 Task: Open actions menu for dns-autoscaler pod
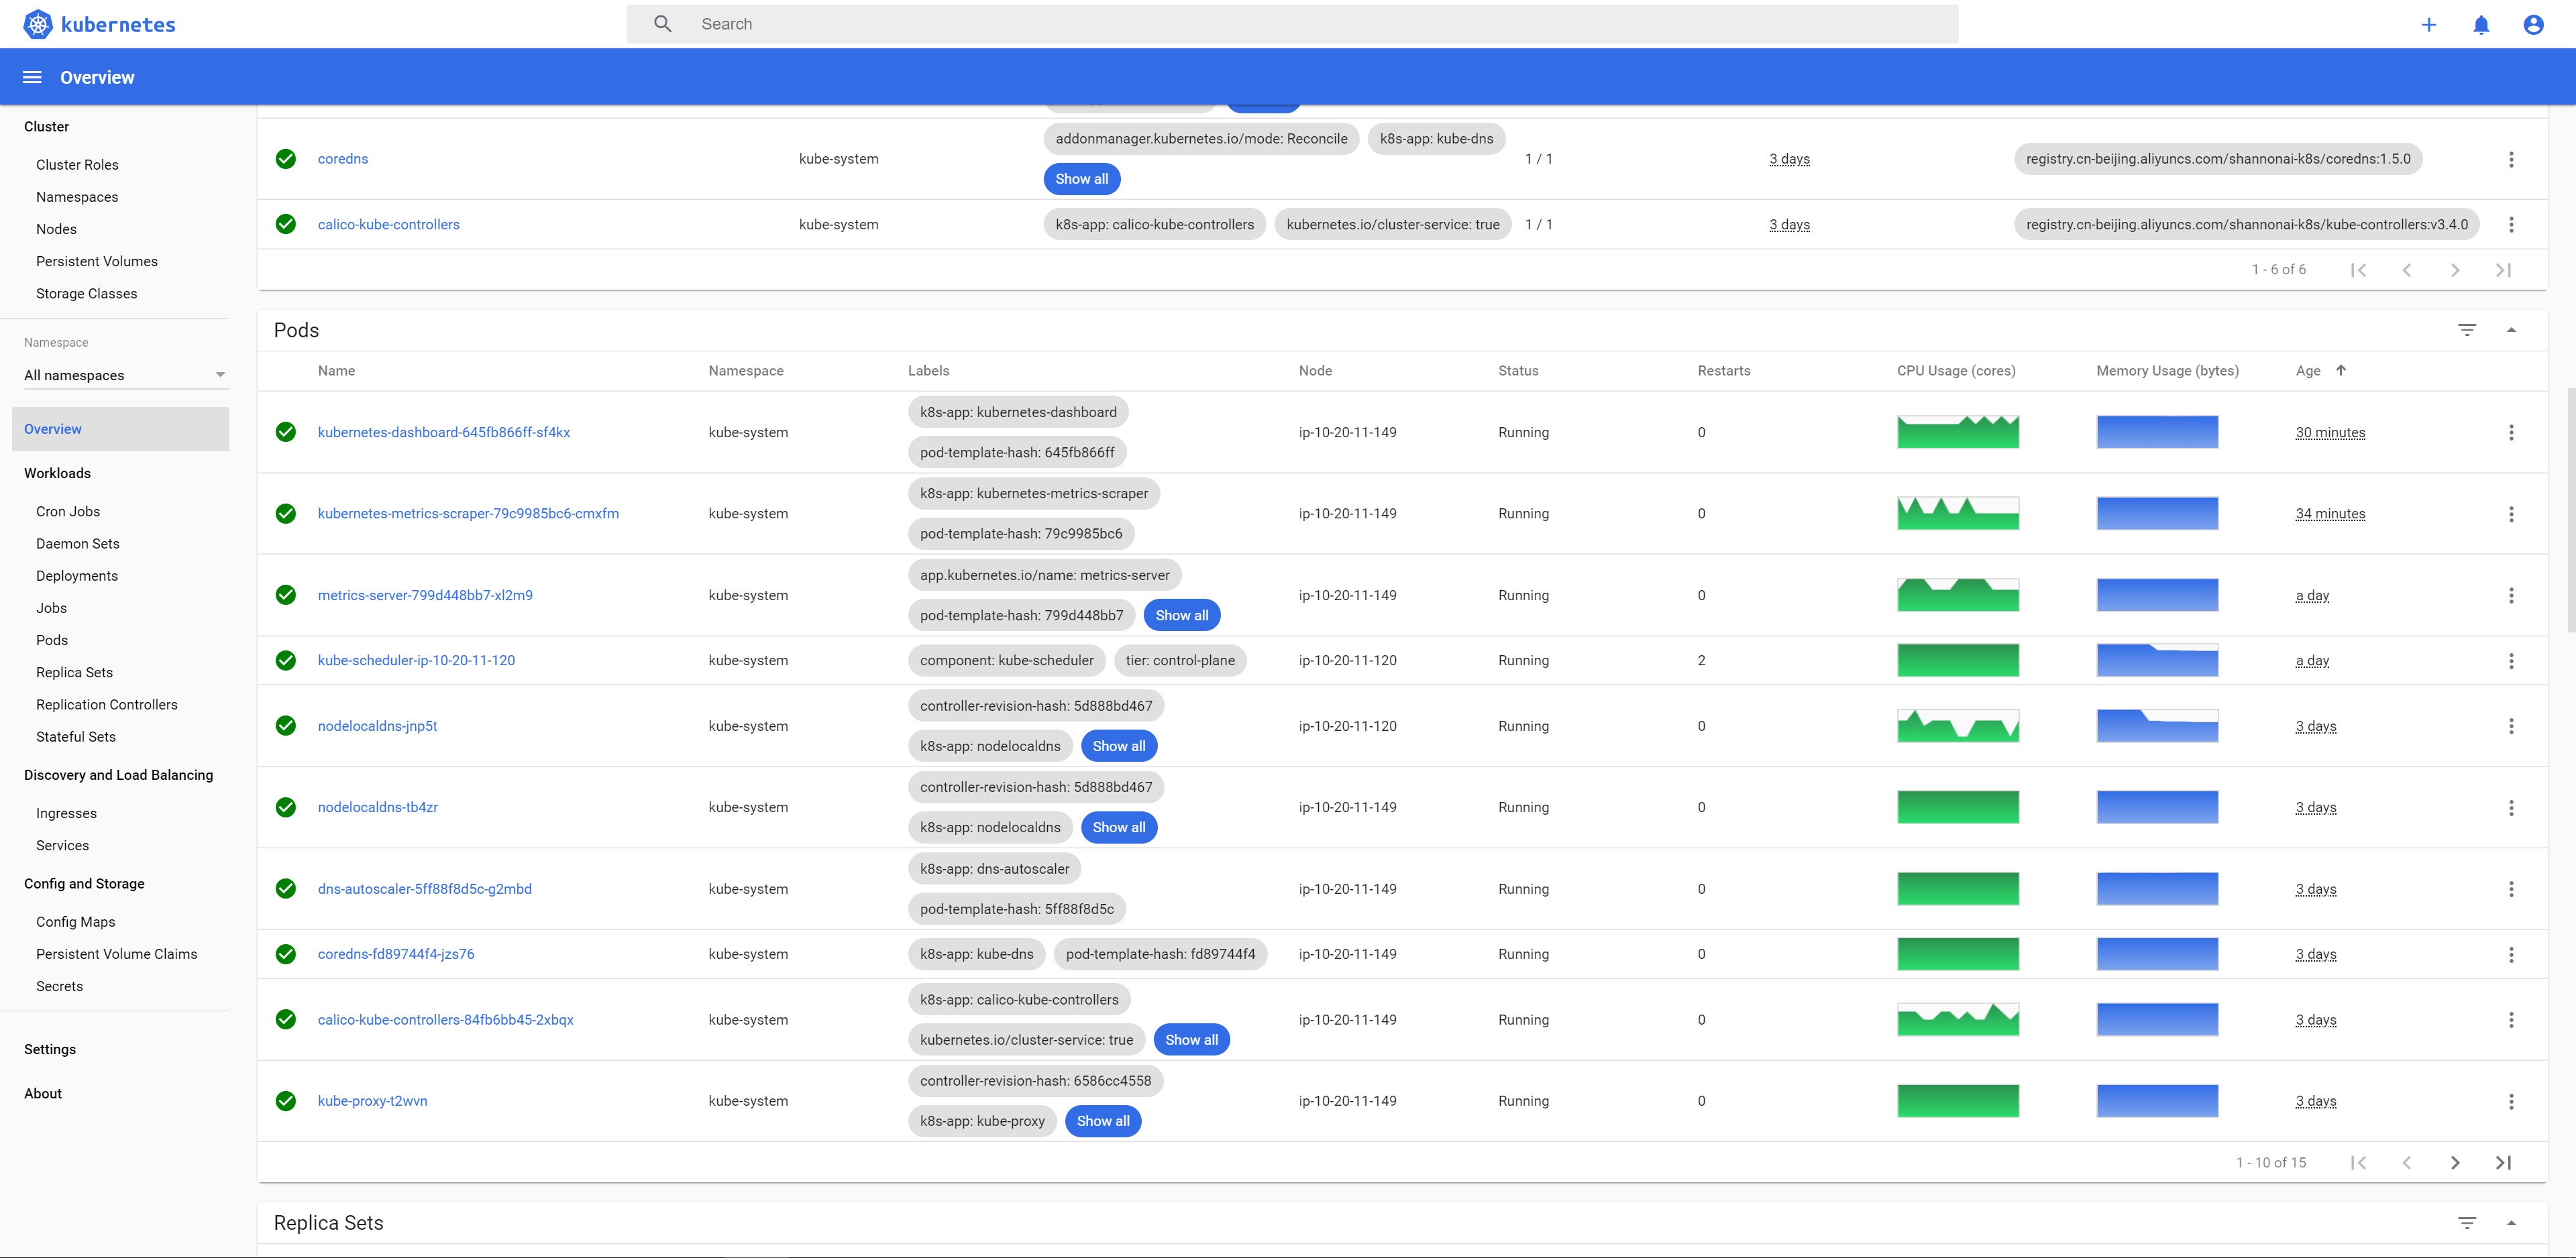2511,889
